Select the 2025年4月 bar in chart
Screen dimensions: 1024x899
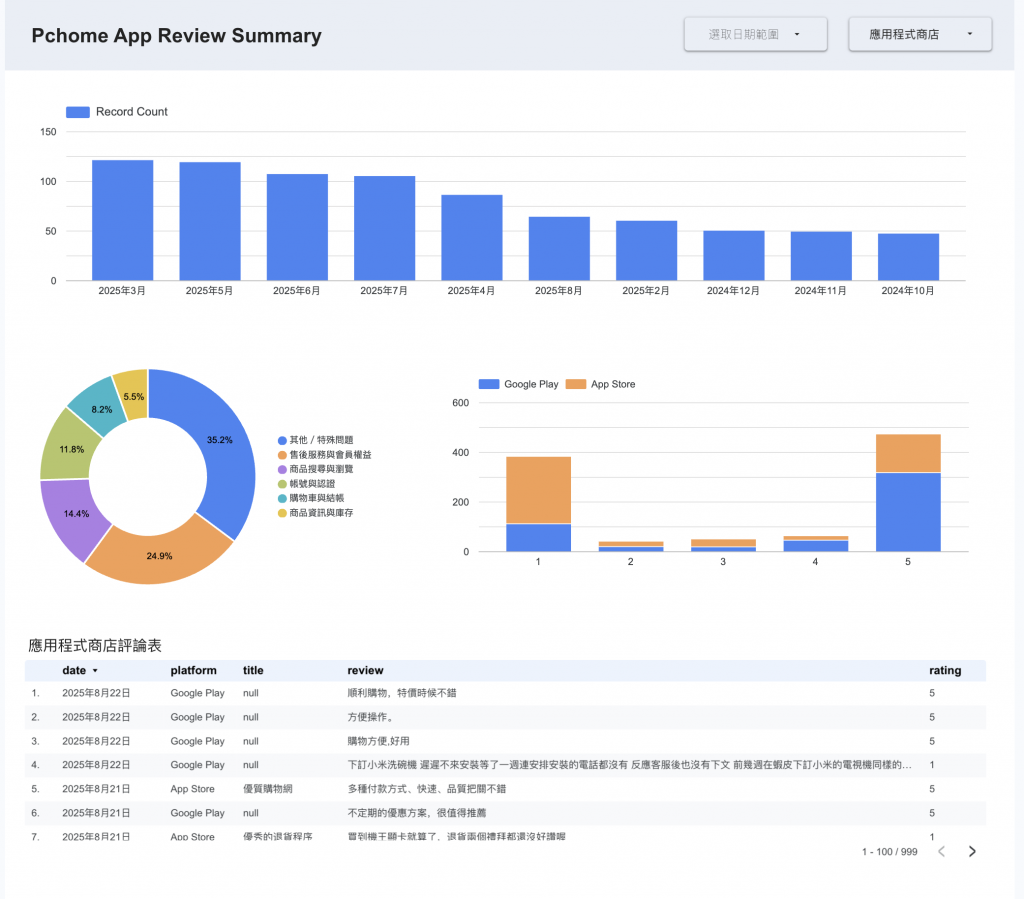[472, 238]
